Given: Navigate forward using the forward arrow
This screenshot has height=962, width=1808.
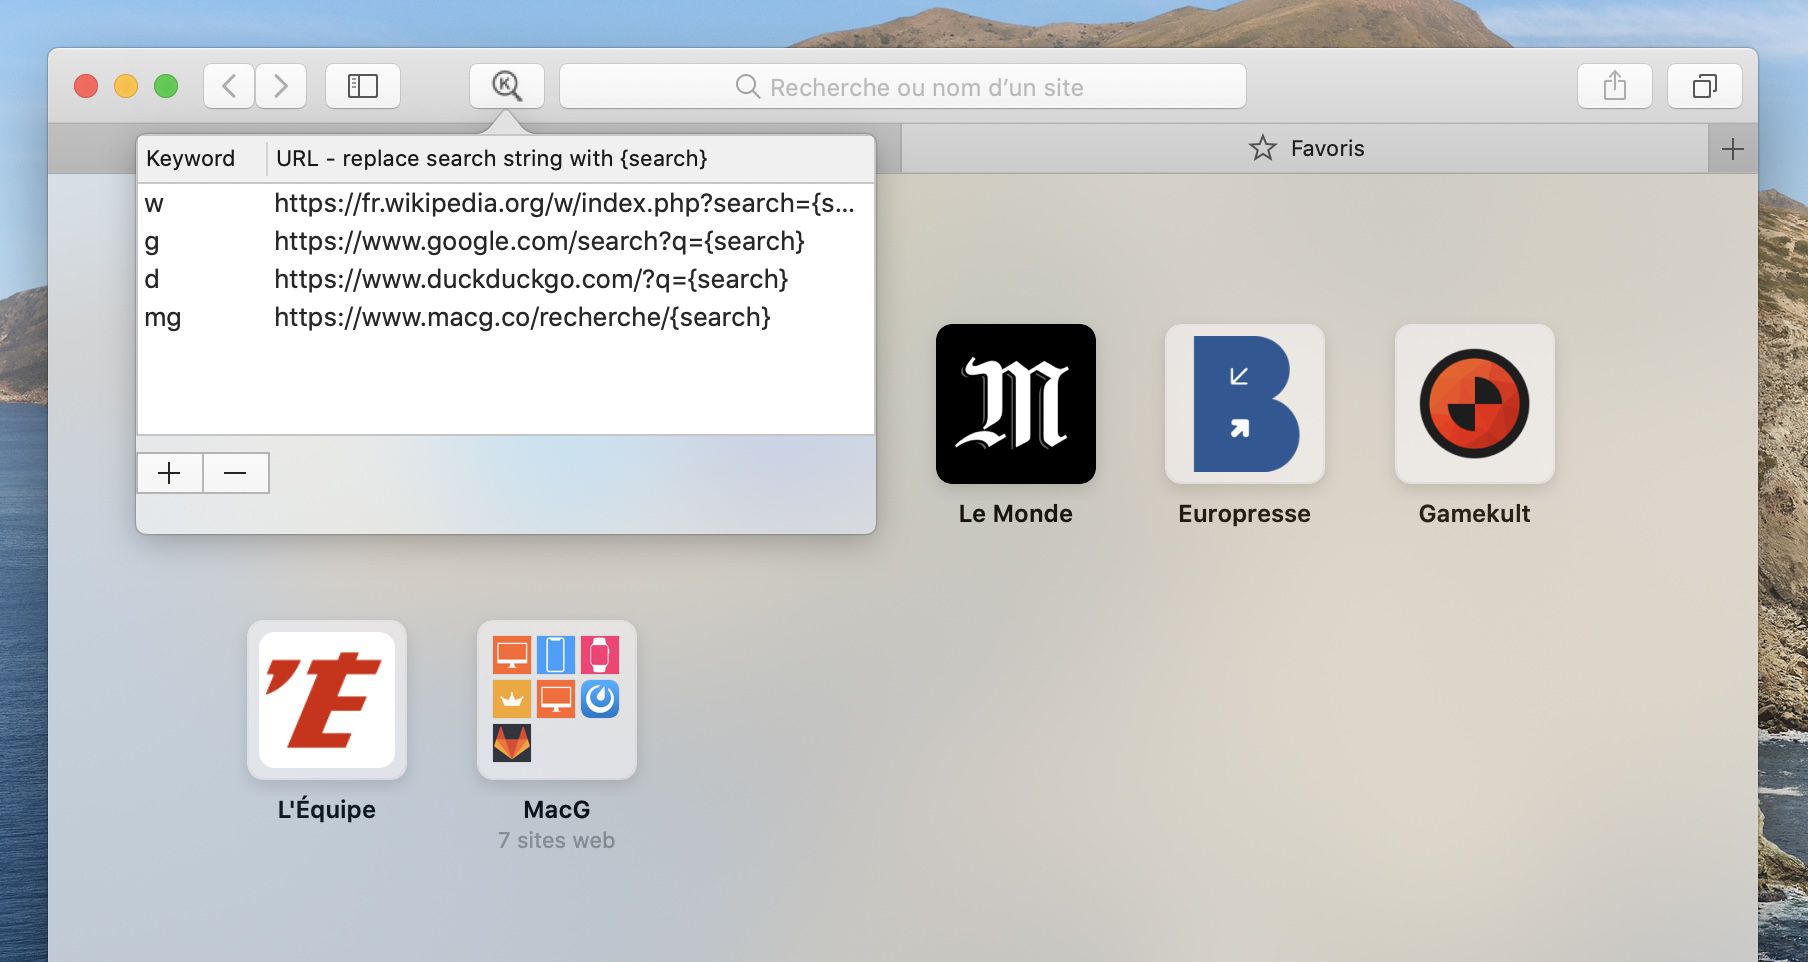Looking at the screenshot, I should coord(281,86).
